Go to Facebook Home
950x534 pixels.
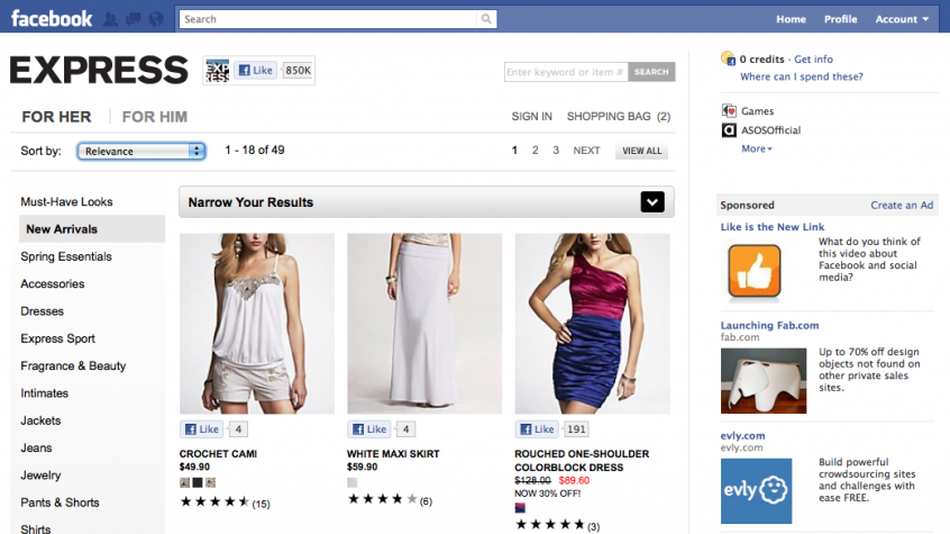click(x=791, y=19)
